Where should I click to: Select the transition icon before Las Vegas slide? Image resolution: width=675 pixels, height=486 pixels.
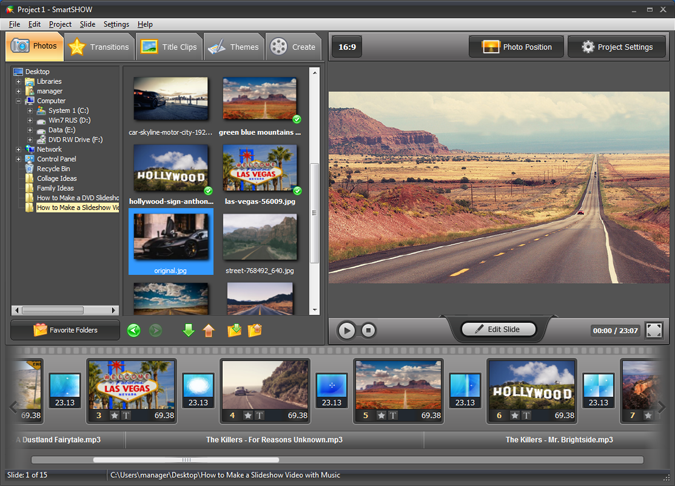65,390
